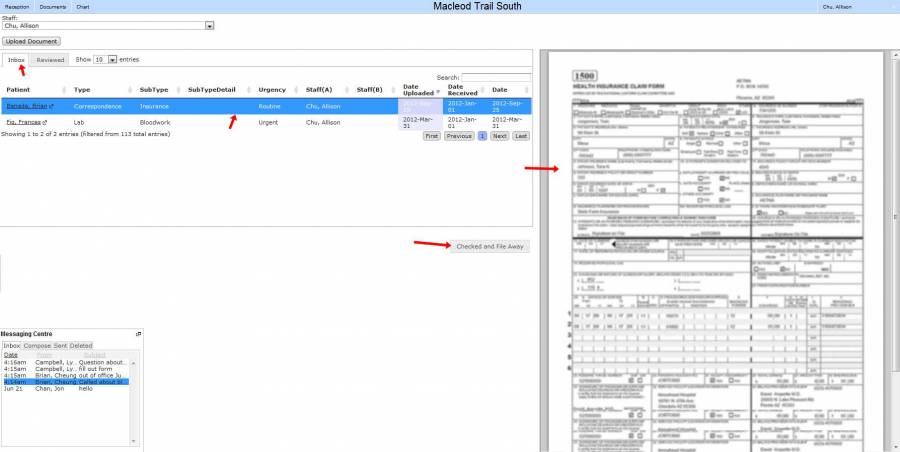Open the Deleted tab in Messaging Centre
This screenshot has width=900, height=452.
pyautogui.click(x=81, y=345)
